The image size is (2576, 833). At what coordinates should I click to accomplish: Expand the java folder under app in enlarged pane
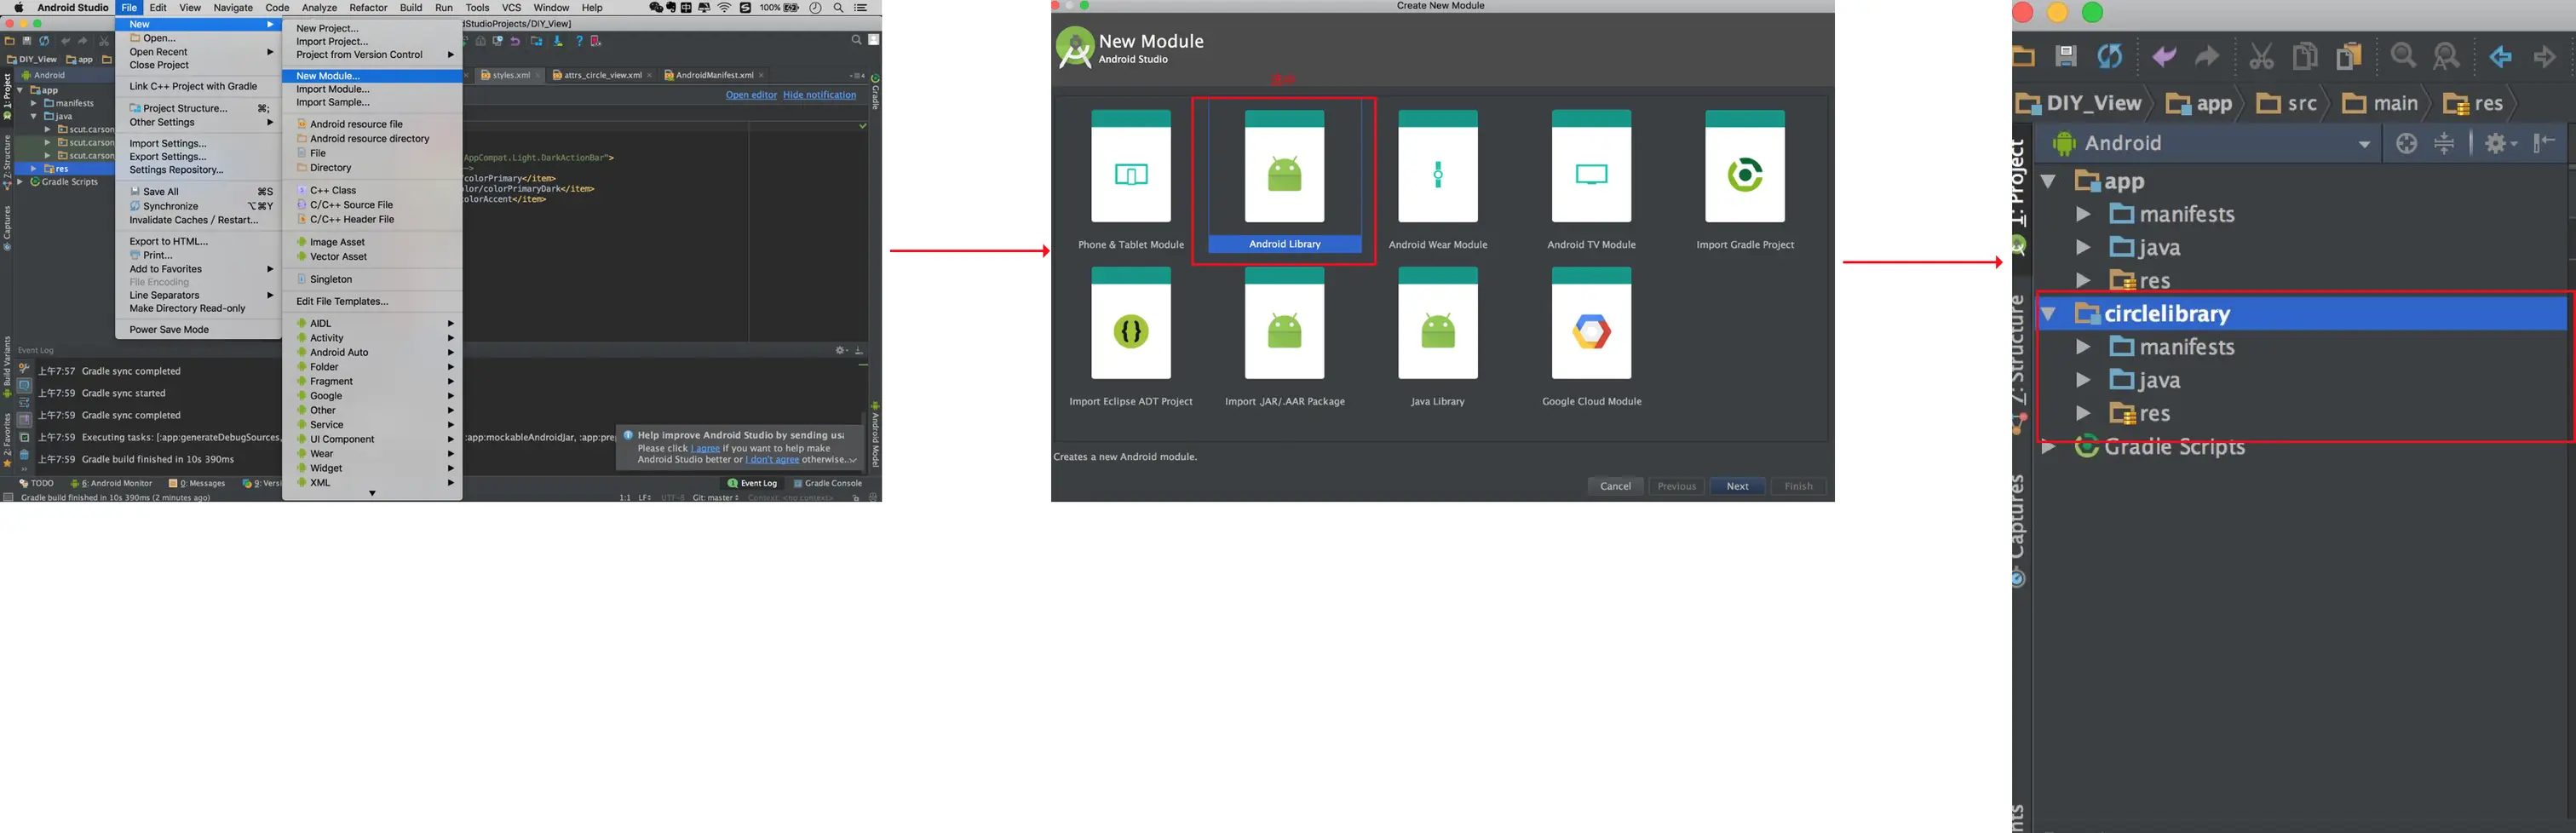tap(2083, 247)
